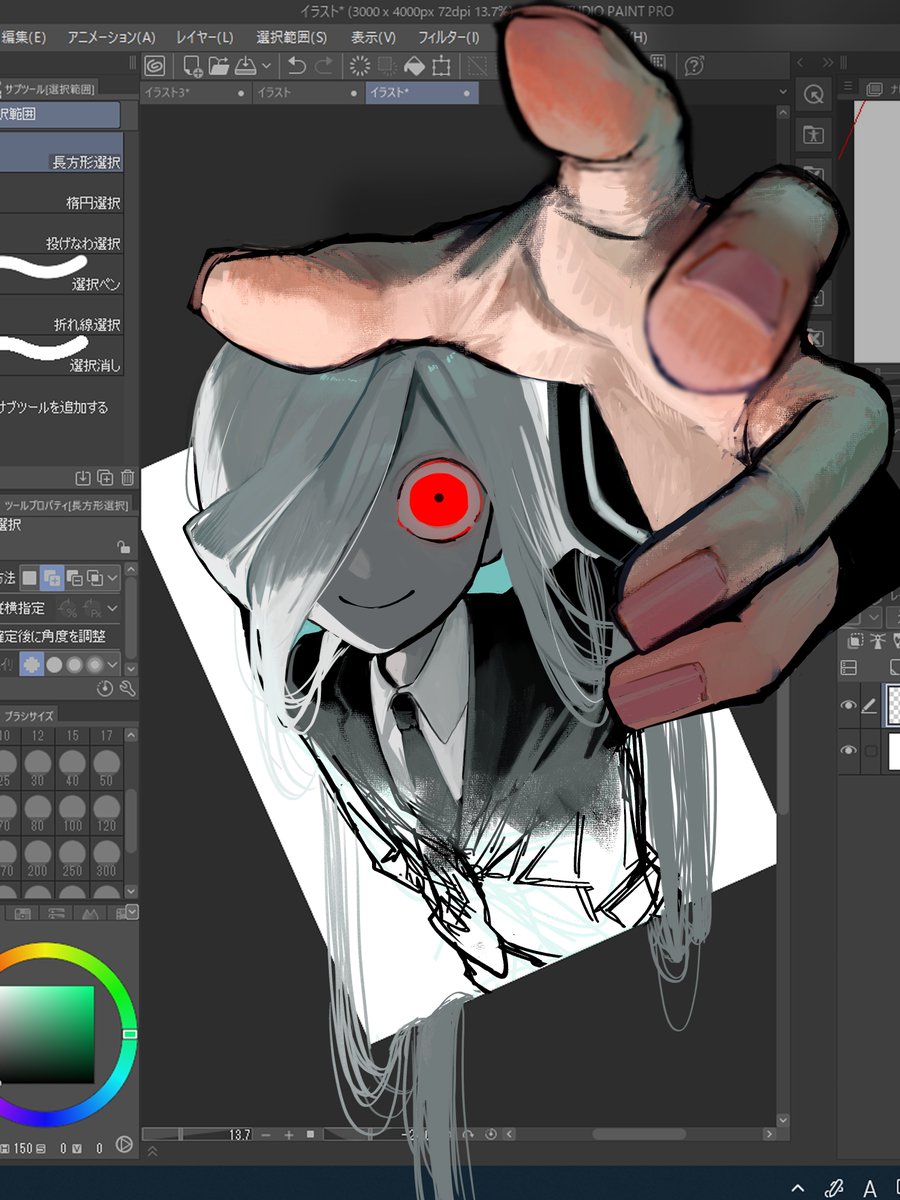
Task: Select the weak anti-aliasing circle option
Action: click(55, 664)
